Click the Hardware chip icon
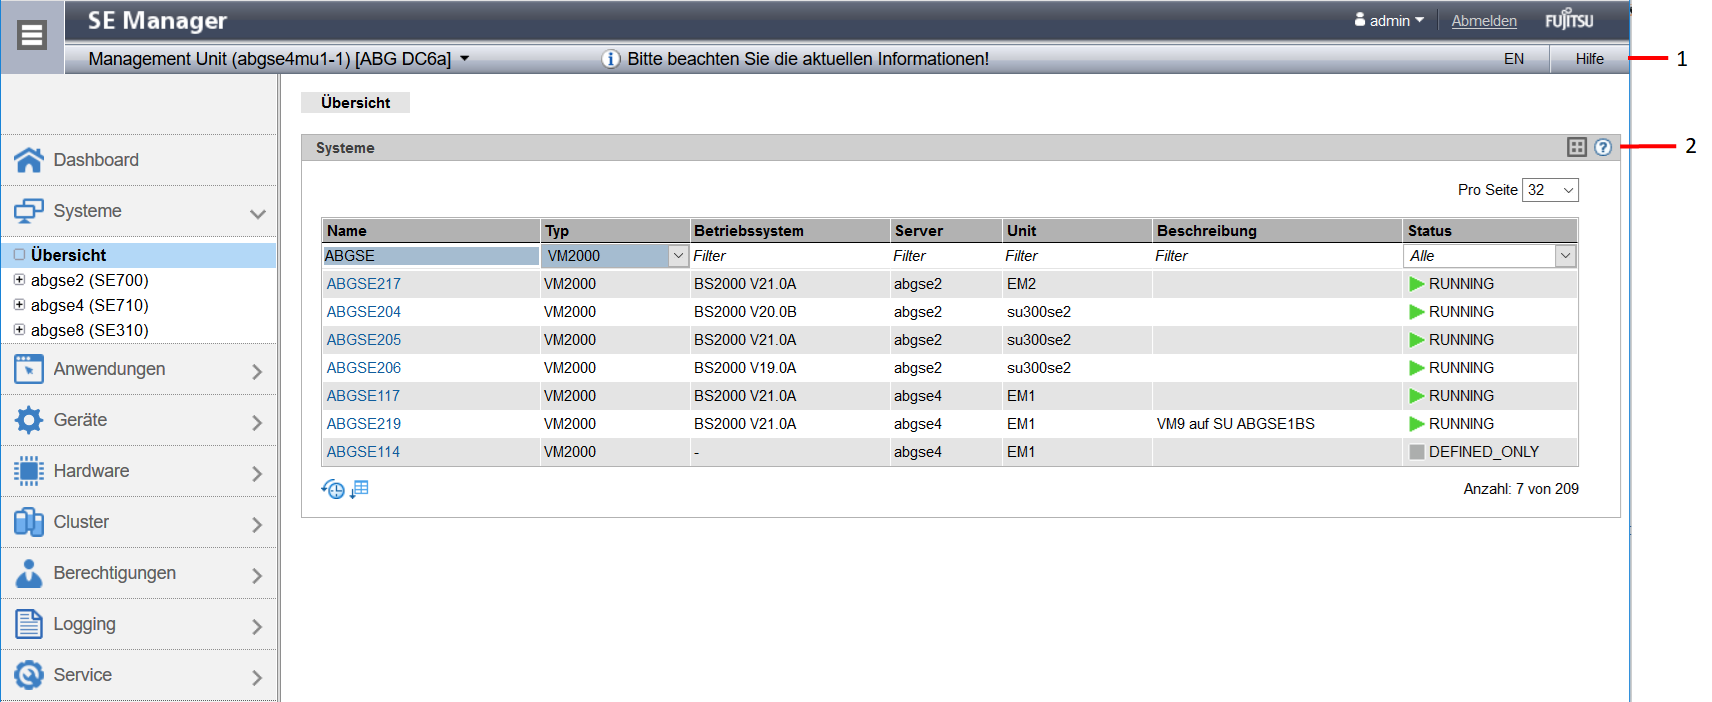Image resolution: width=1712 pixels, height=702 pixels. click(x=29, y=471)
